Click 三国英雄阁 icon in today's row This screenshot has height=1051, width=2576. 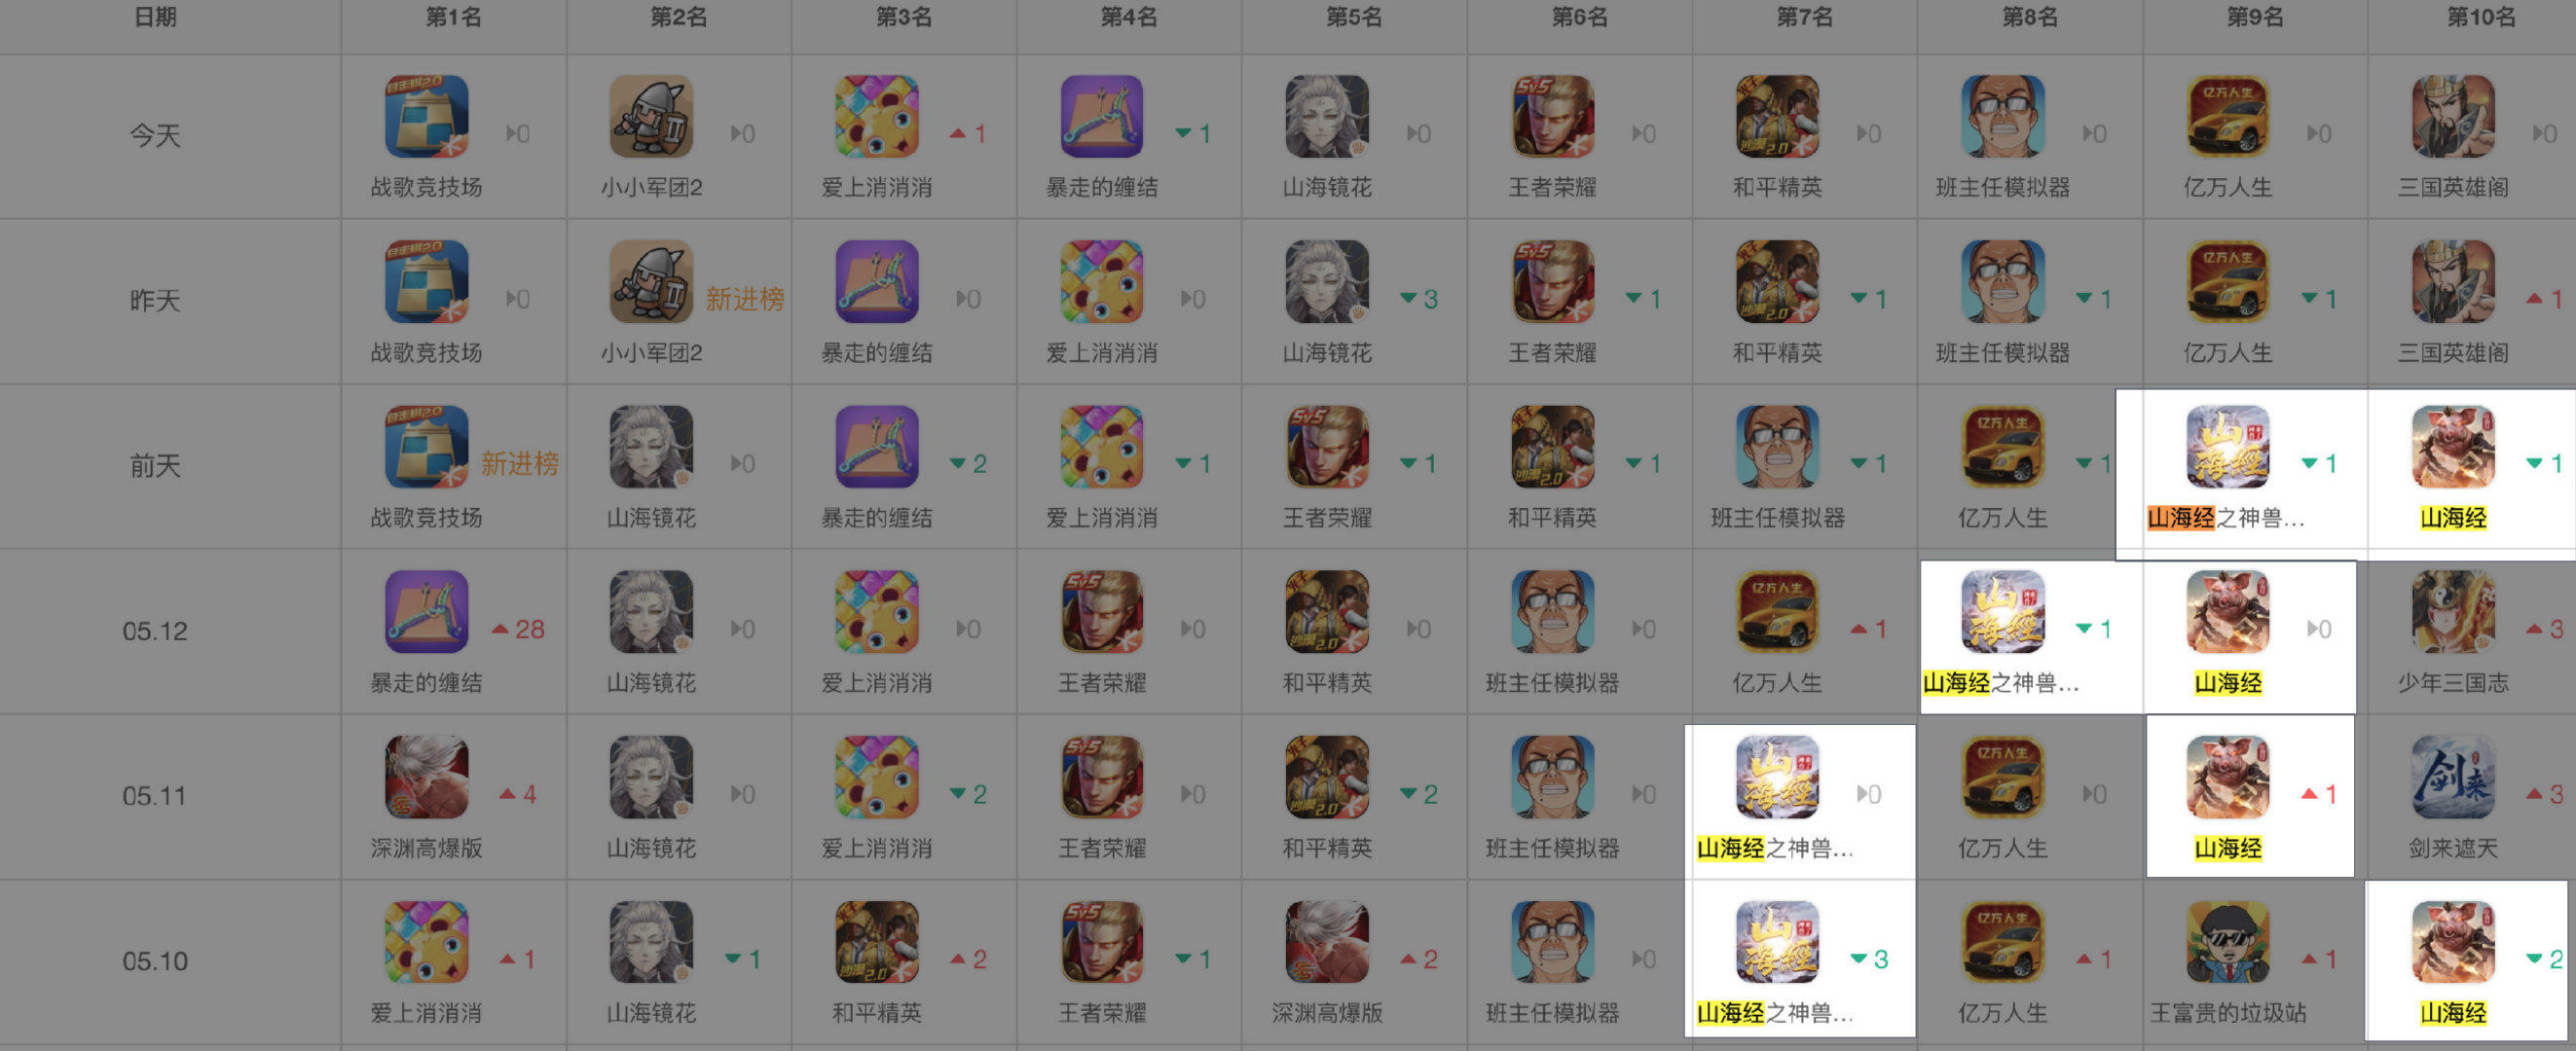(2453, 116)
